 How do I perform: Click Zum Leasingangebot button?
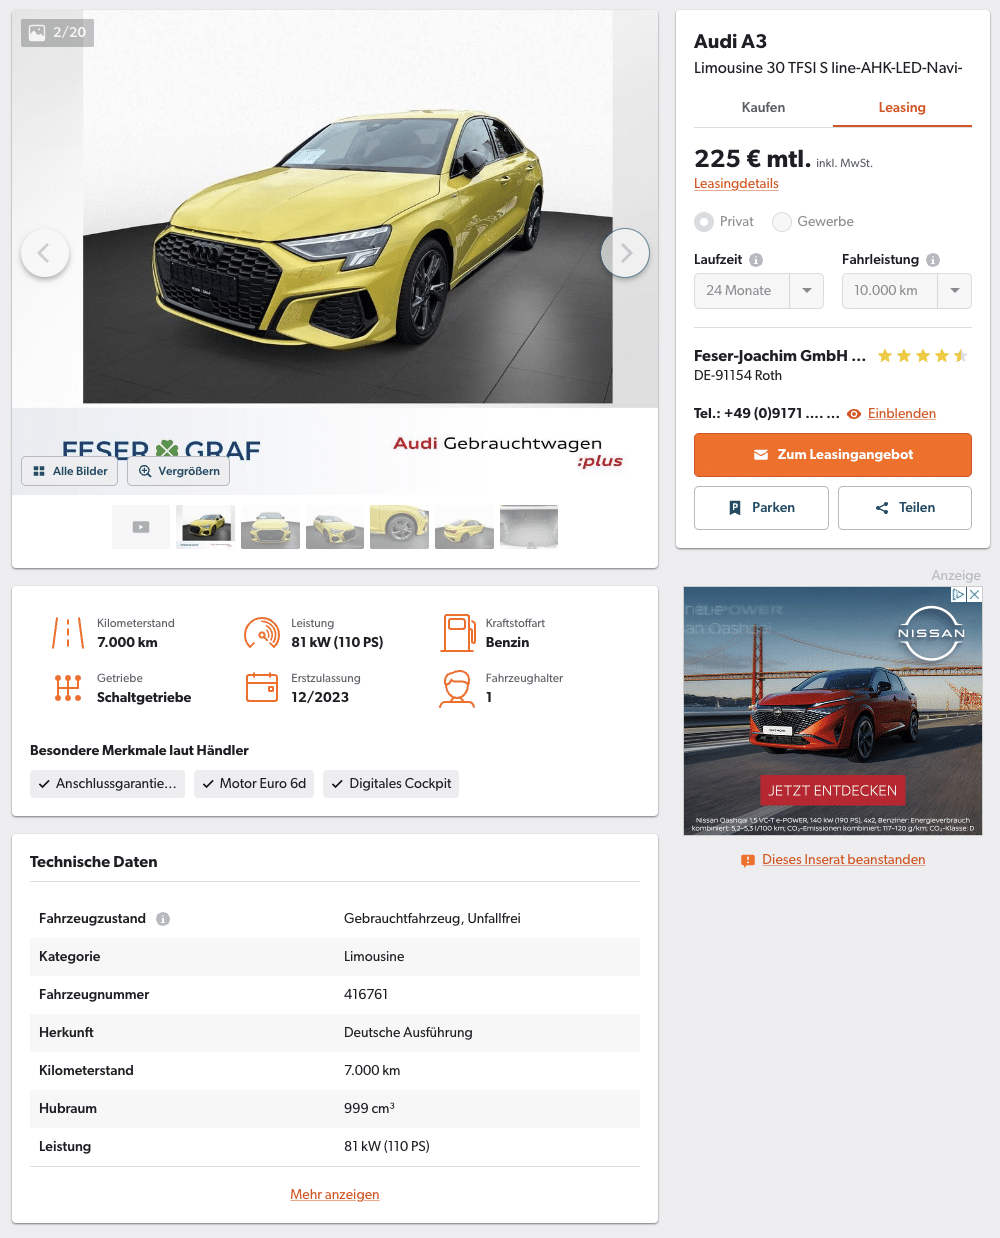coord(833,455)
